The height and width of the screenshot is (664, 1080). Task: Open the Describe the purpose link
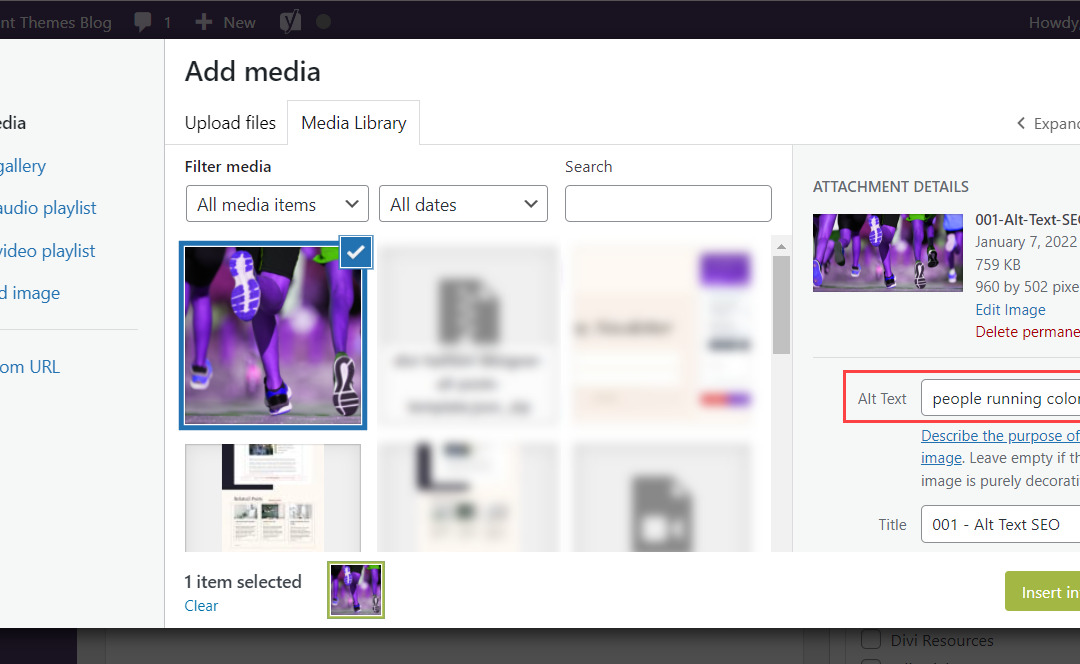pos(999,436)
